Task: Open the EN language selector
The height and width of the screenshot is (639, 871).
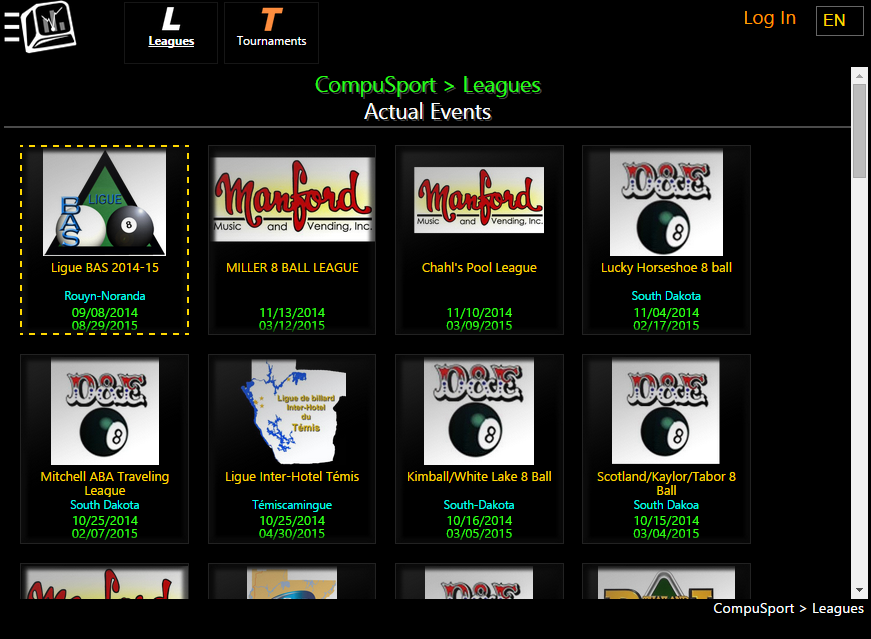Action: point(839,21)
